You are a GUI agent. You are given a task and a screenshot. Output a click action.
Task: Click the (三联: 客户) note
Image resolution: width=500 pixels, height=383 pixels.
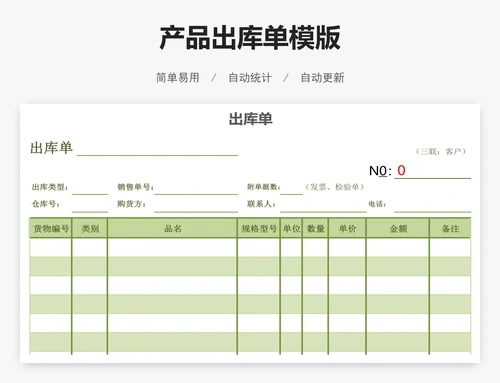(x=441, y=152)
